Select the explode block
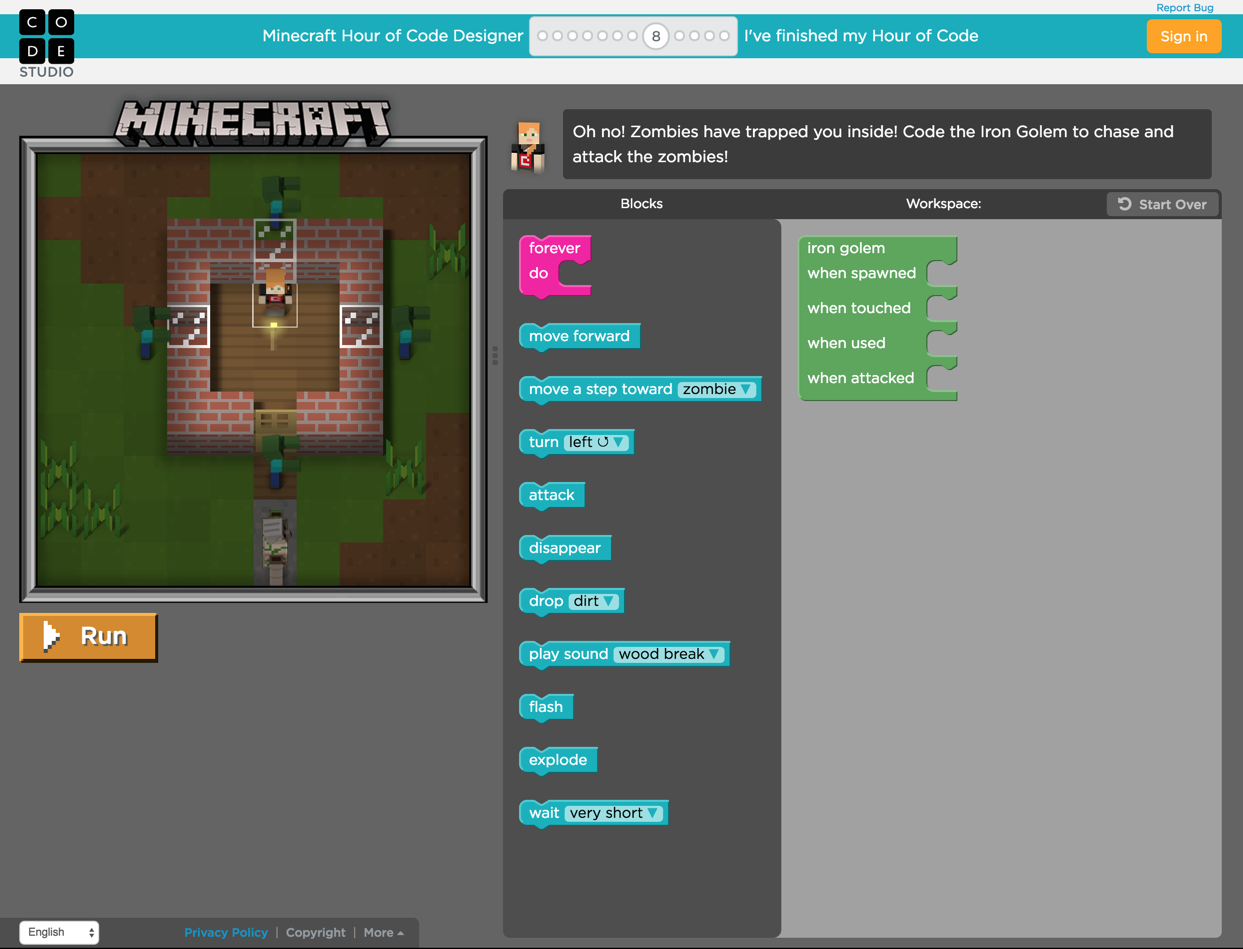The height and width of the screenshot is (949, 1243). (557, 759)
